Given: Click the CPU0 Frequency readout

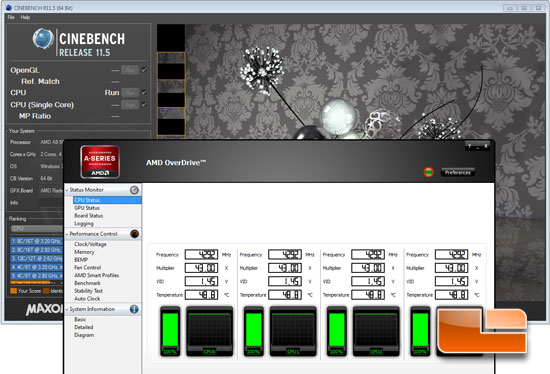Looking at the screenshot, I should [201, 254].
